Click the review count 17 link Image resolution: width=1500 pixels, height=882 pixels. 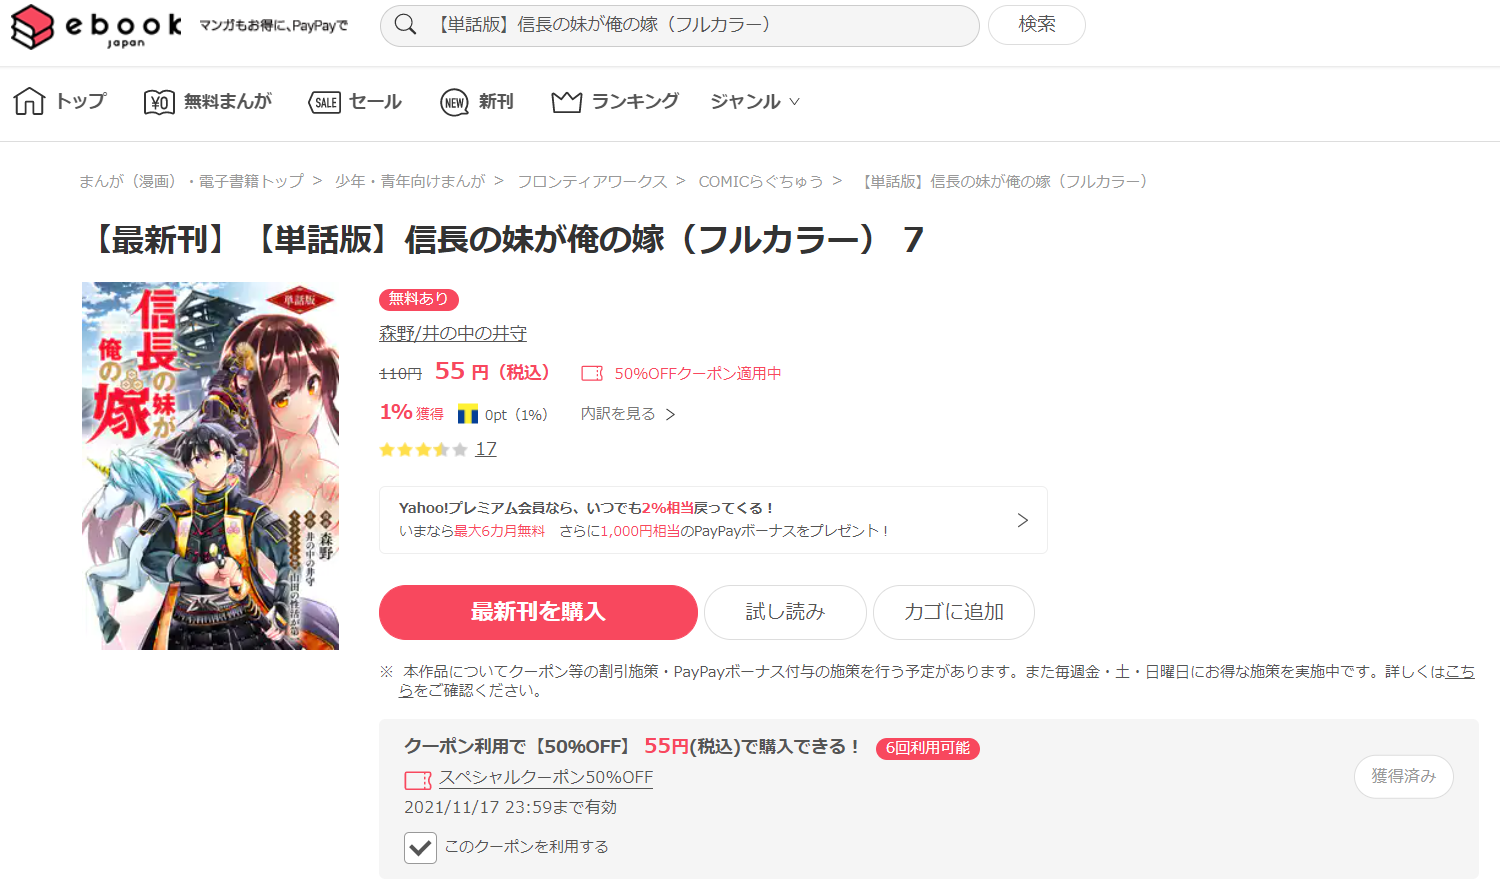point(486,449)
